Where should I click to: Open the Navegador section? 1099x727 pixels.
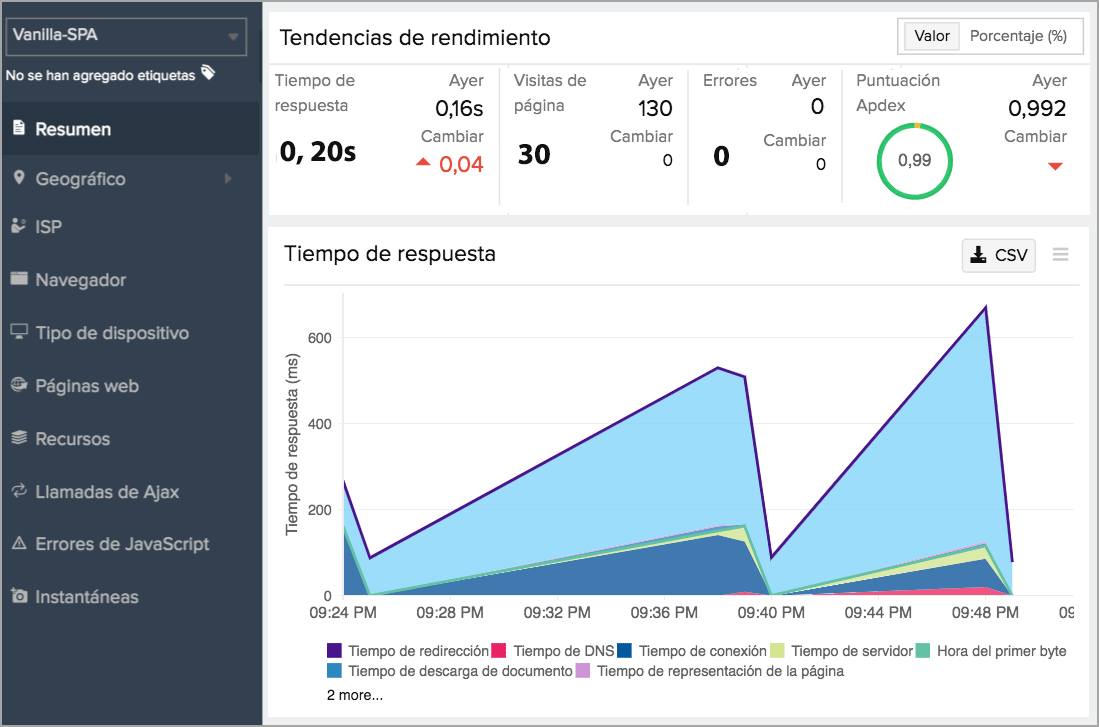pyautogui.click(x=131, y=280)
